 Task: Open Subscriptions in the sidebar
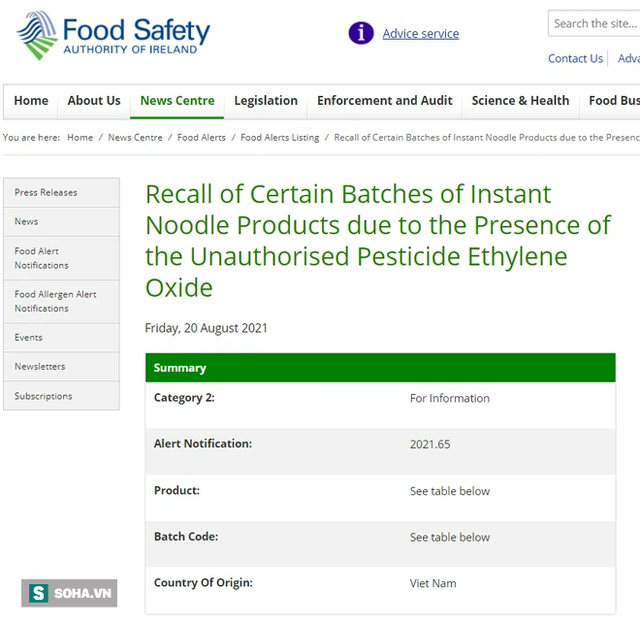(44, 396)
